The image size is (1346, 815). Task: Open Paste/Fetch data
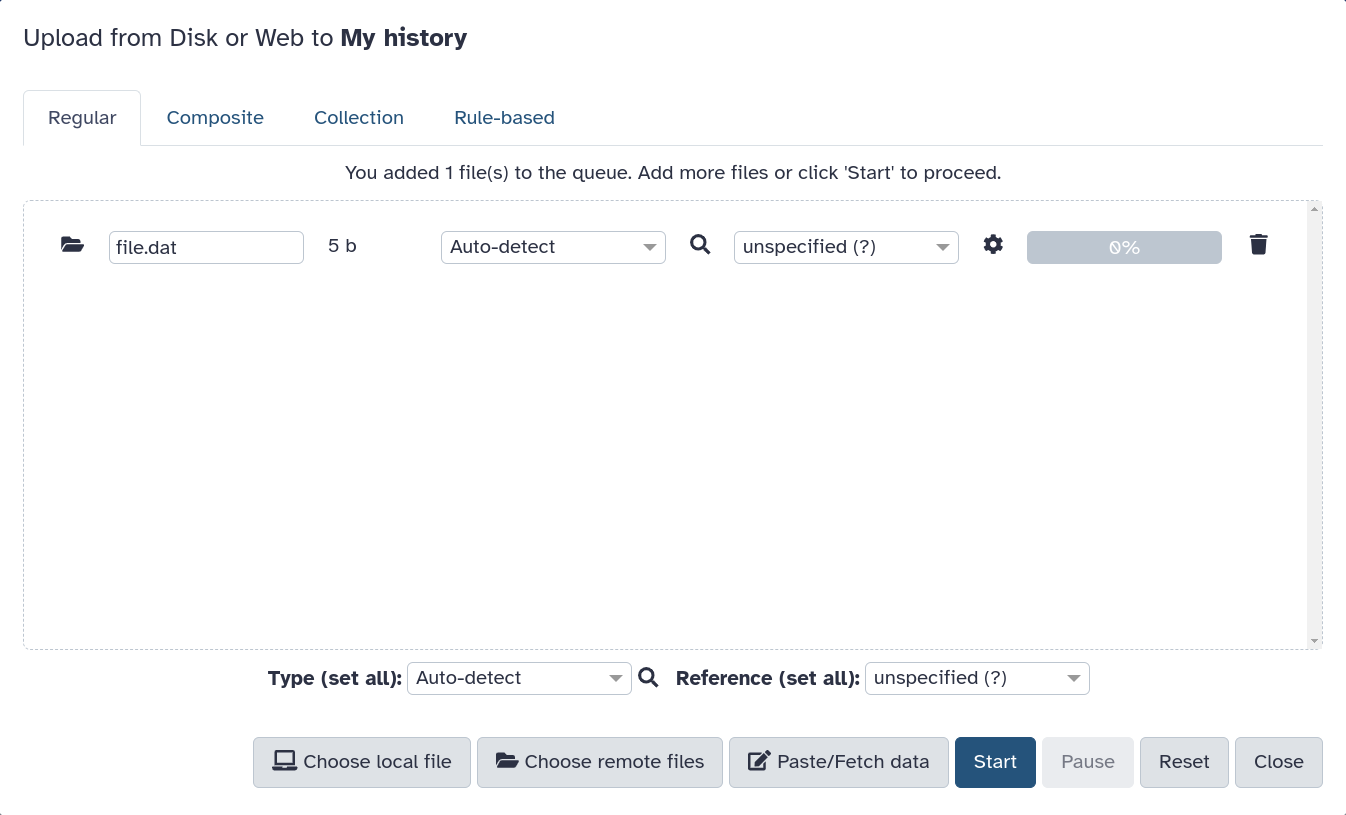[839, 762]
